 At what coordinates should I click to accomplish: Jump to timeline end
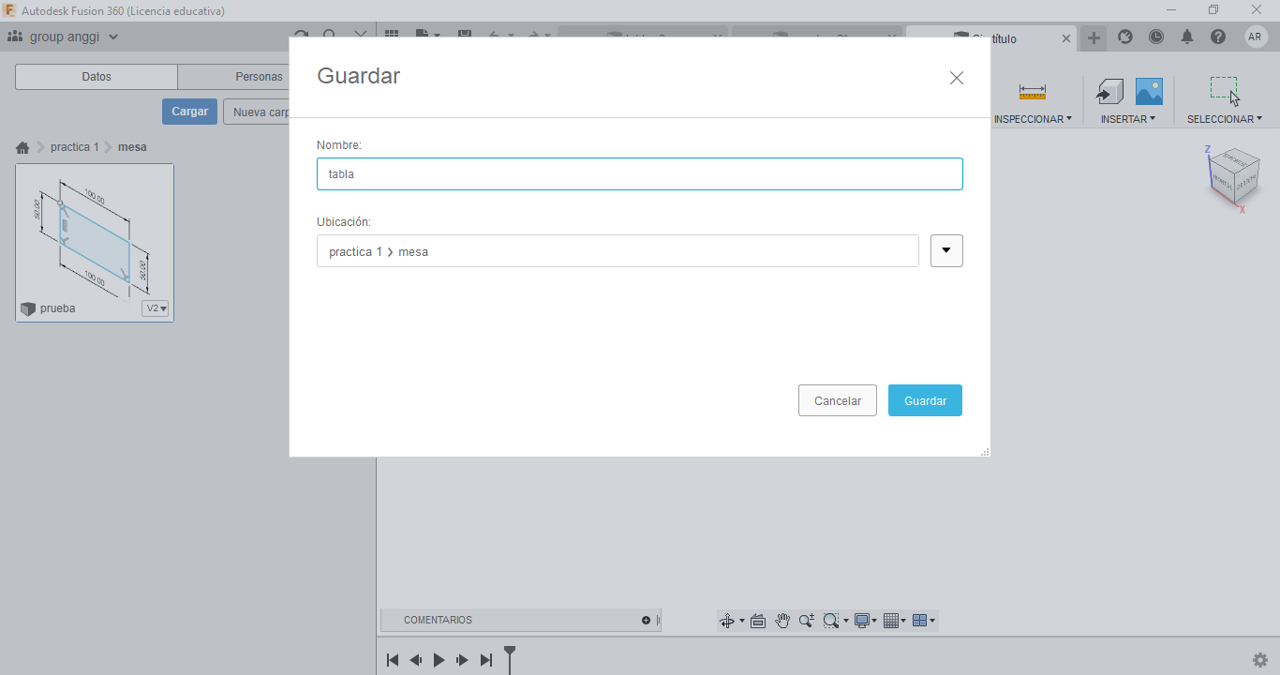[x=486, y=660]
